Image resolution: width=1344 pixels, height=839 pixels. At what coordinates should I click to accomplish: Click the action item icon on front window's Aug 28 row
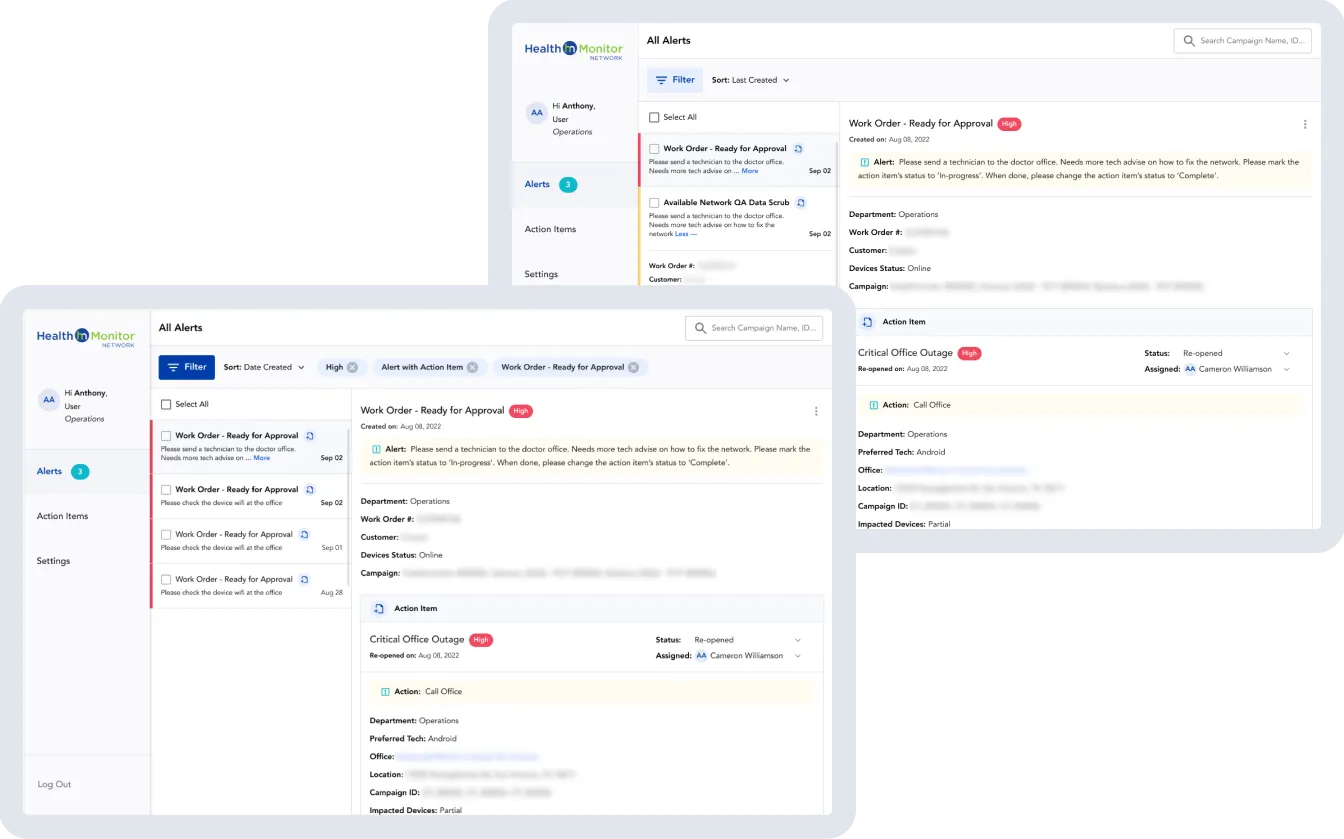304,580
